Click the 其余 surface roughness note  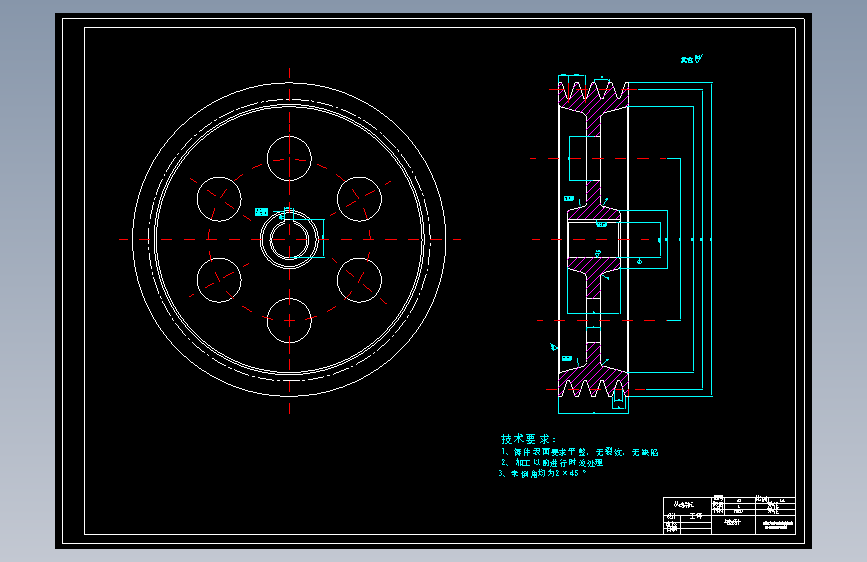point(692,59)
